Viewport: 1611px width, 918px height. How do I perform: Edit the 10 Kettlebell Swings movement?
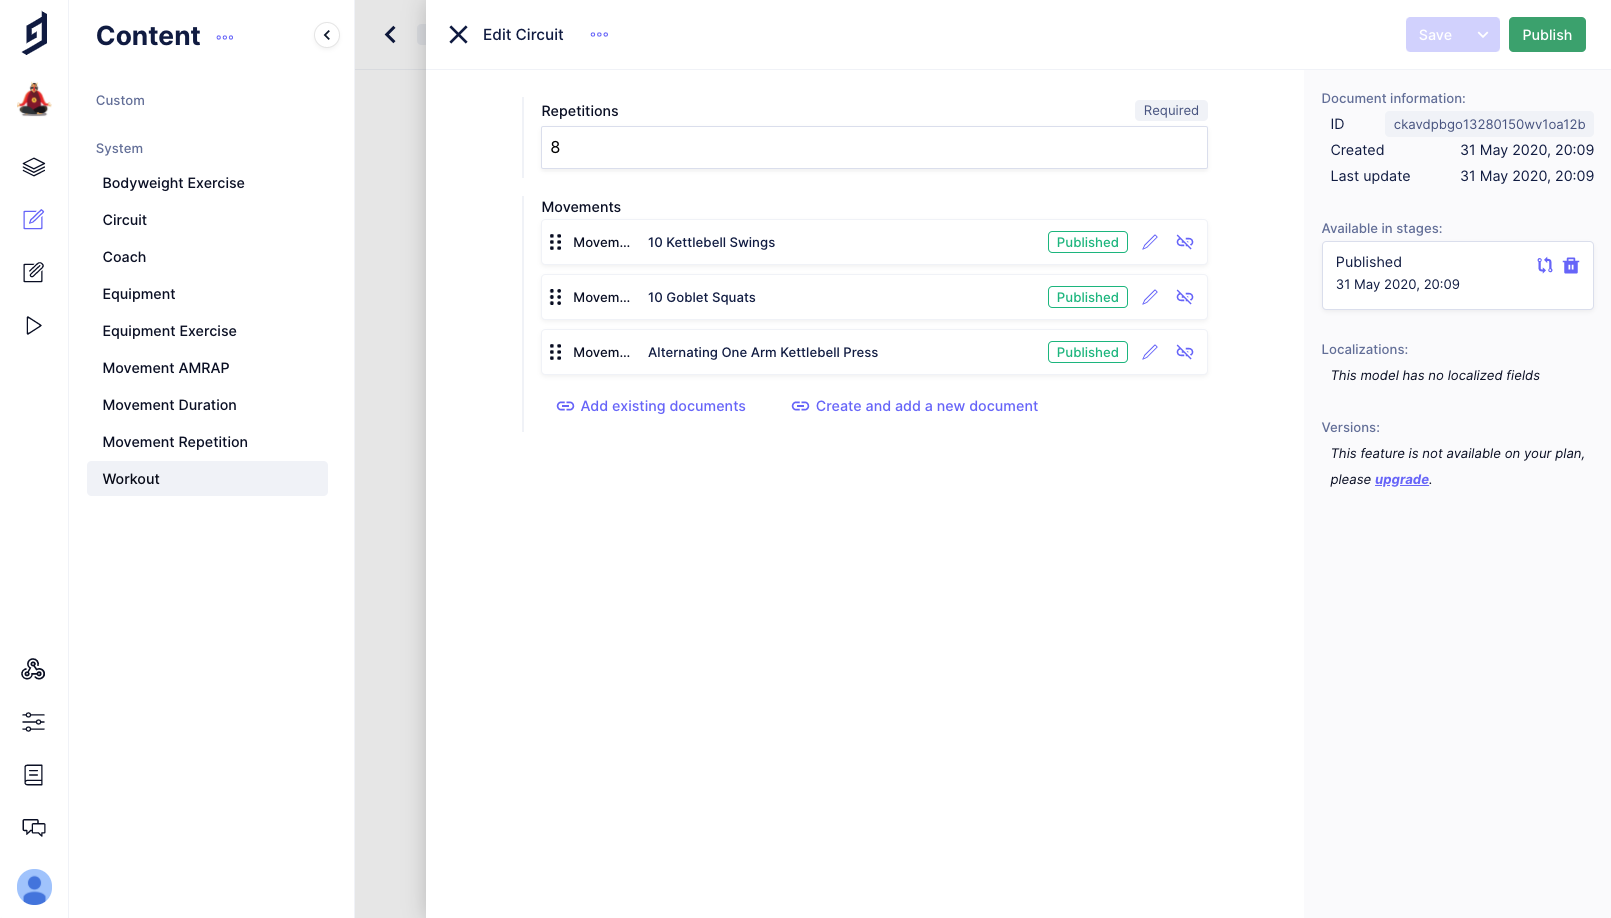point(1150,242)
